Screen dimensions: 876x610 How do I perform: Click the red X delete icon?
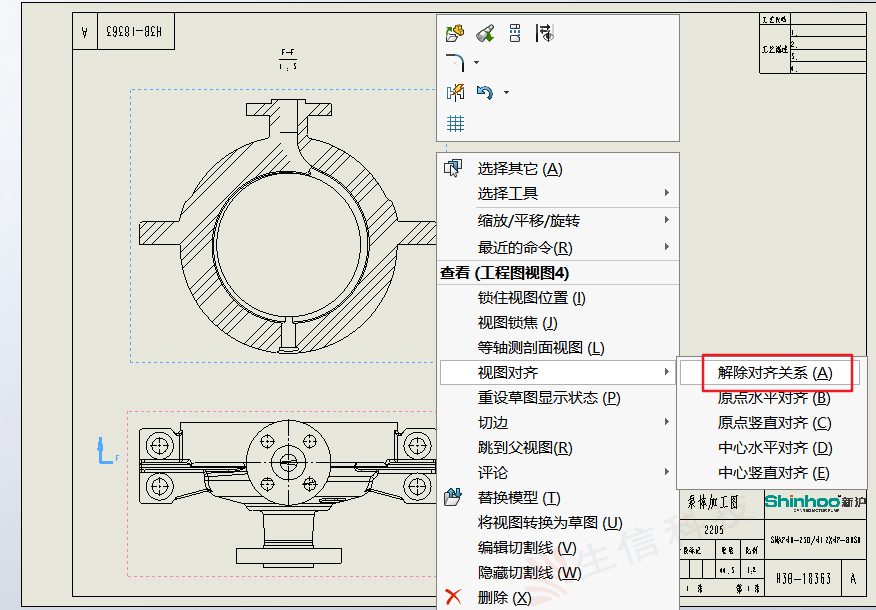[x=453, y=597]
